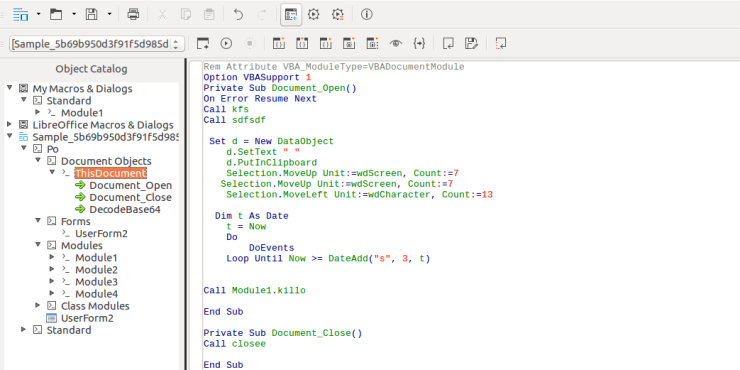Collapse the Sample_5b69b950d3f91f5d985 document node

(x=9, y=136)
